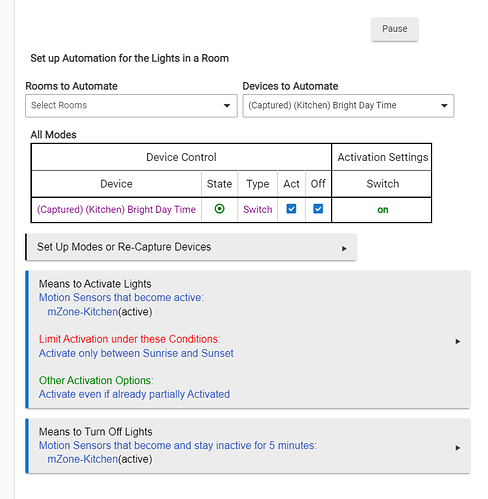488x499 pixels.
Task: Expand the Means to Activate Lights section
Action: pos(248,339)
